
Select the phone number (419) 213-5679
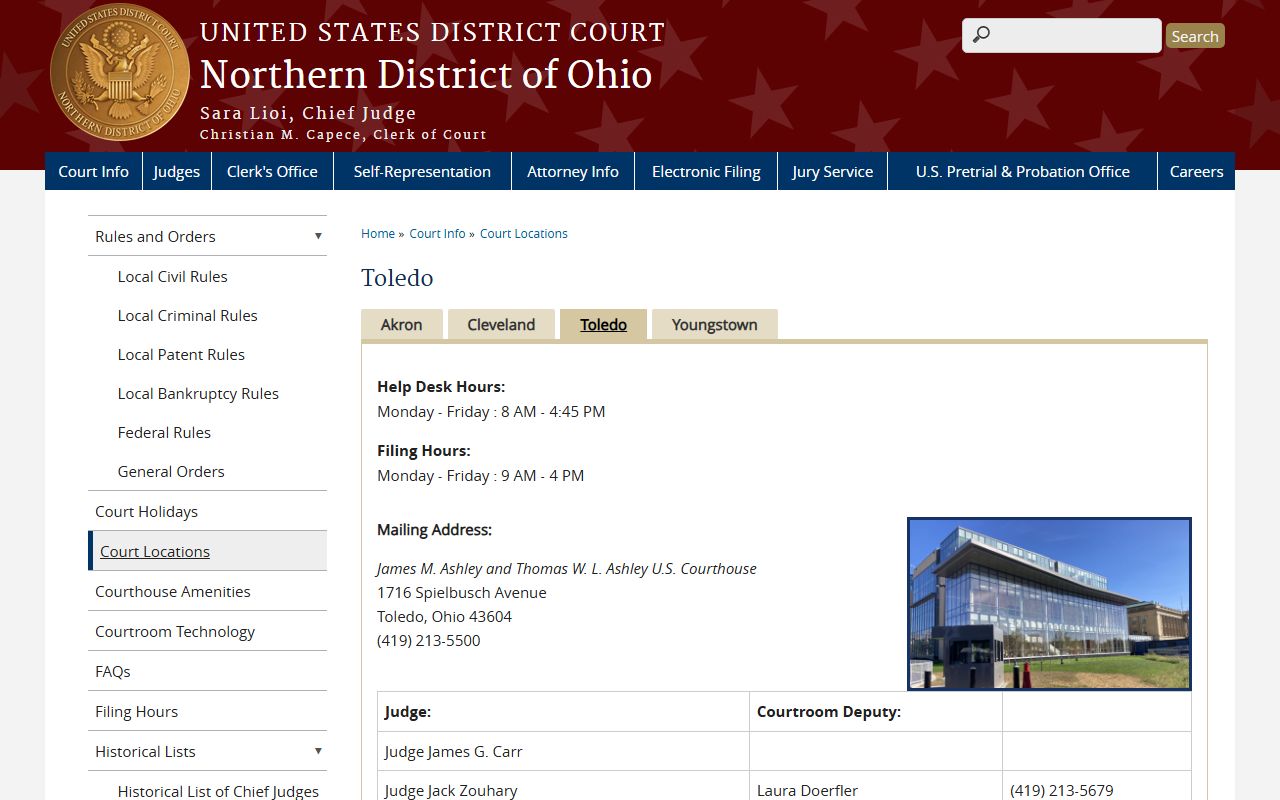coord(1061,790)
